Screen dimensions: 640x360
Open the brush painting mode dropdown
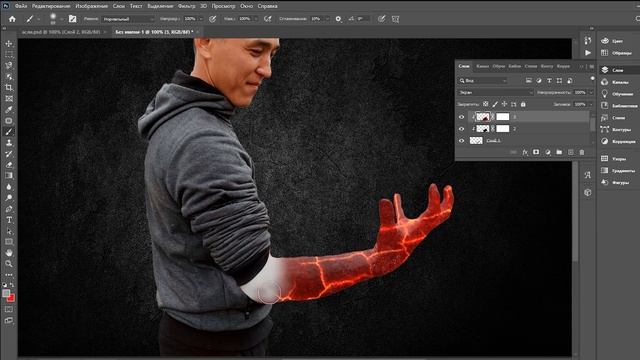coord(128,19)
